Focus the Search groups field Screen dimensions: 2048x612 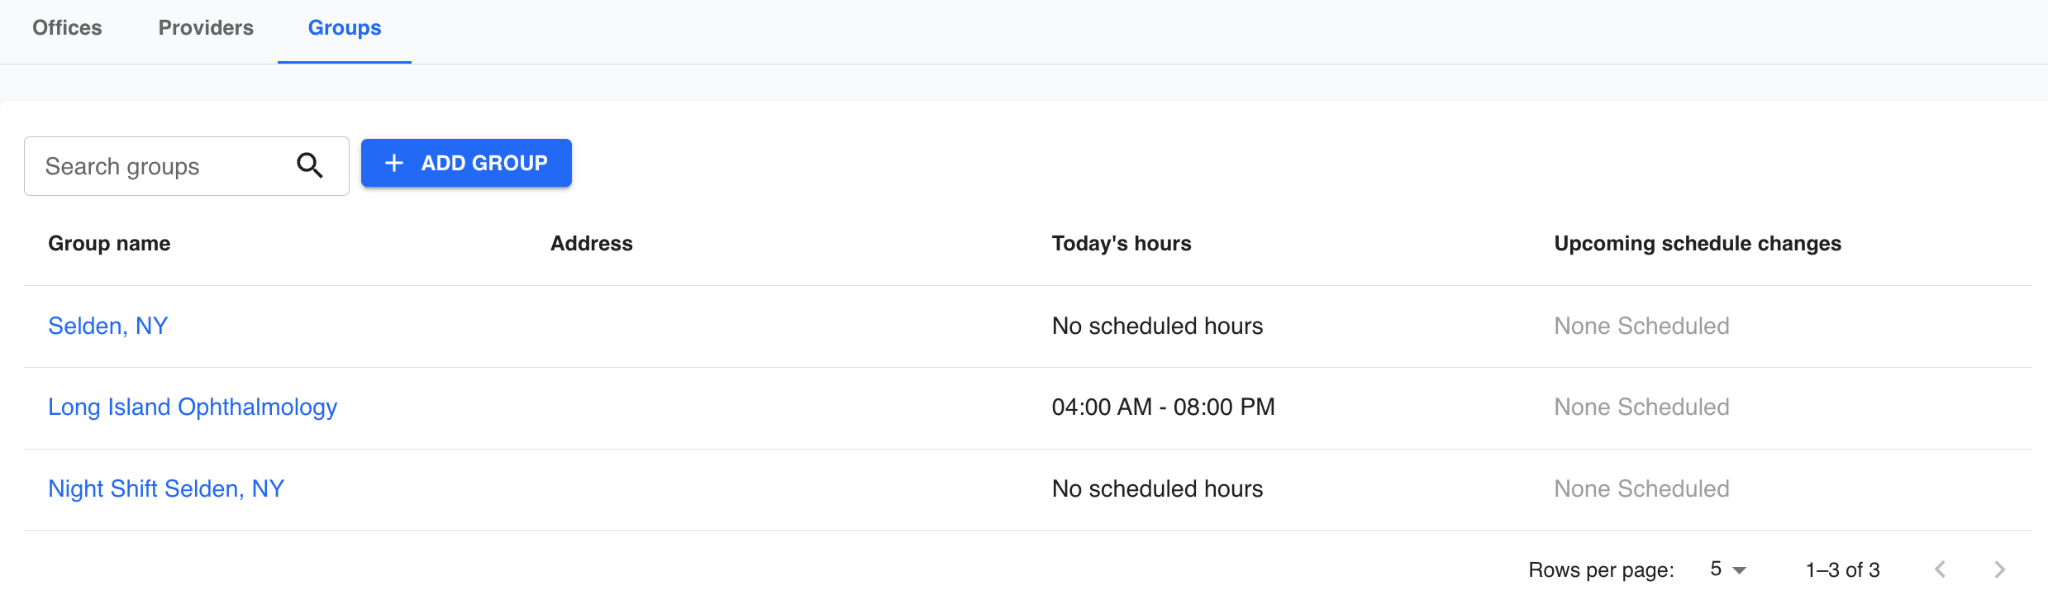[x=160, y=166]
